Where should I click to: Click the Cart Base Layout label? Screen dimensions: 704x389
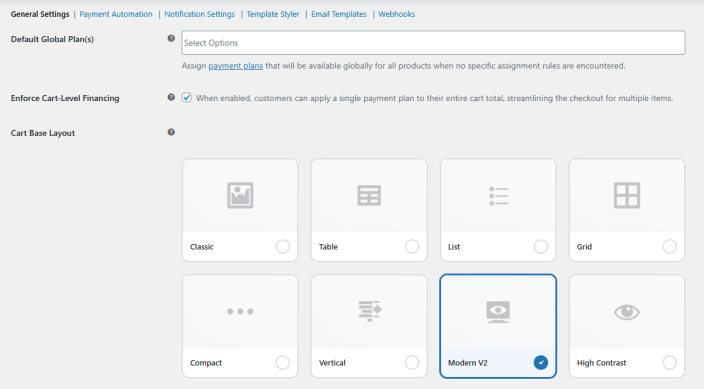tap(43, 133)
